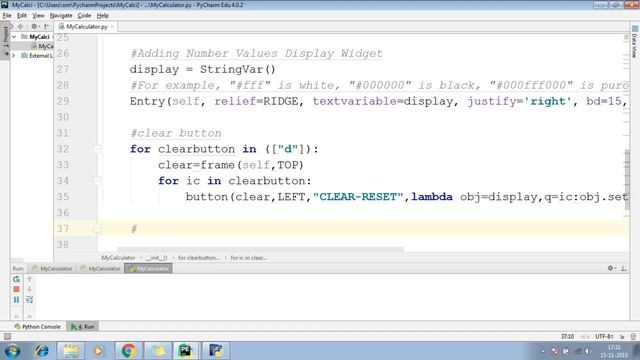Toggle the 4: Run tool window tab
The height and width of the screenshot is (360, 640).
coord(83,327)
